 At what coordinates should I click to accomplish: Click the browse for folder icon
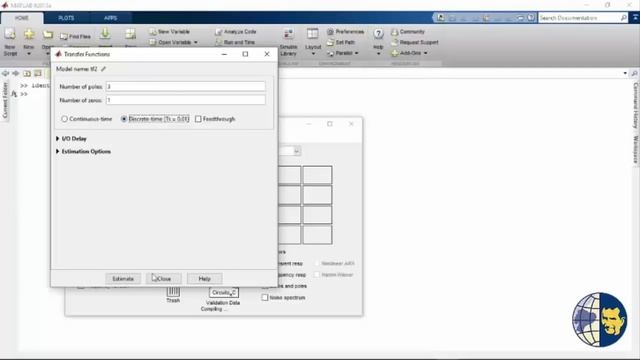38,73
